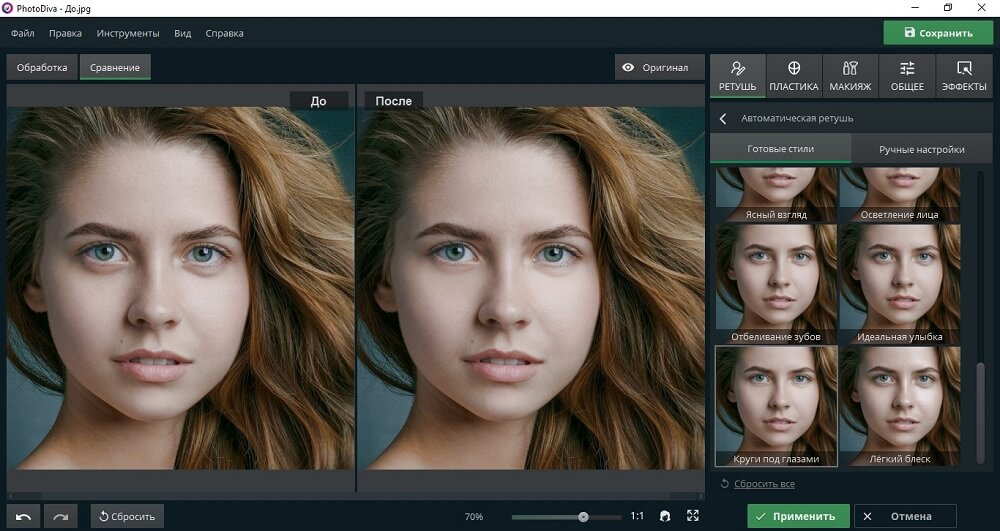Image resolution: width=1000 pixels, height=531 pixels.
Task: Open the Общее general settings panel
Action: coord(907,76)
